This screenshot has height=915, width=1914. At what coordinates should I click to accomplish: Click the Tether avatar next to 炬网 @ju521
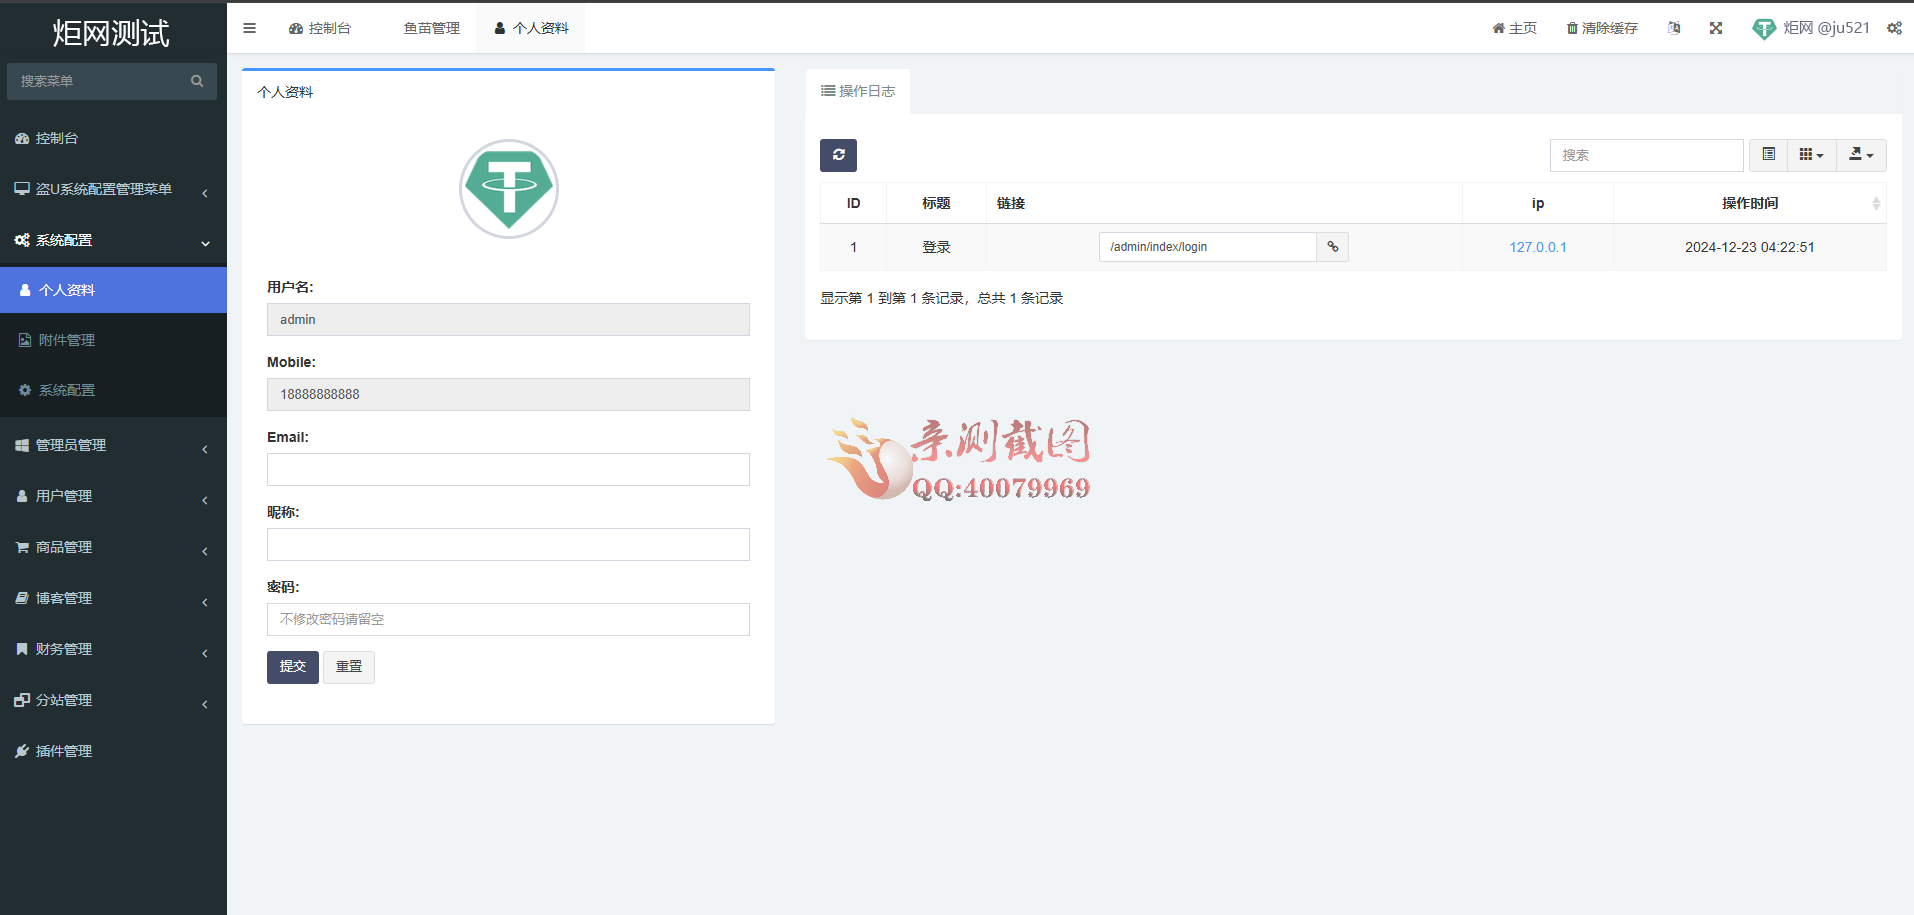1763,28
